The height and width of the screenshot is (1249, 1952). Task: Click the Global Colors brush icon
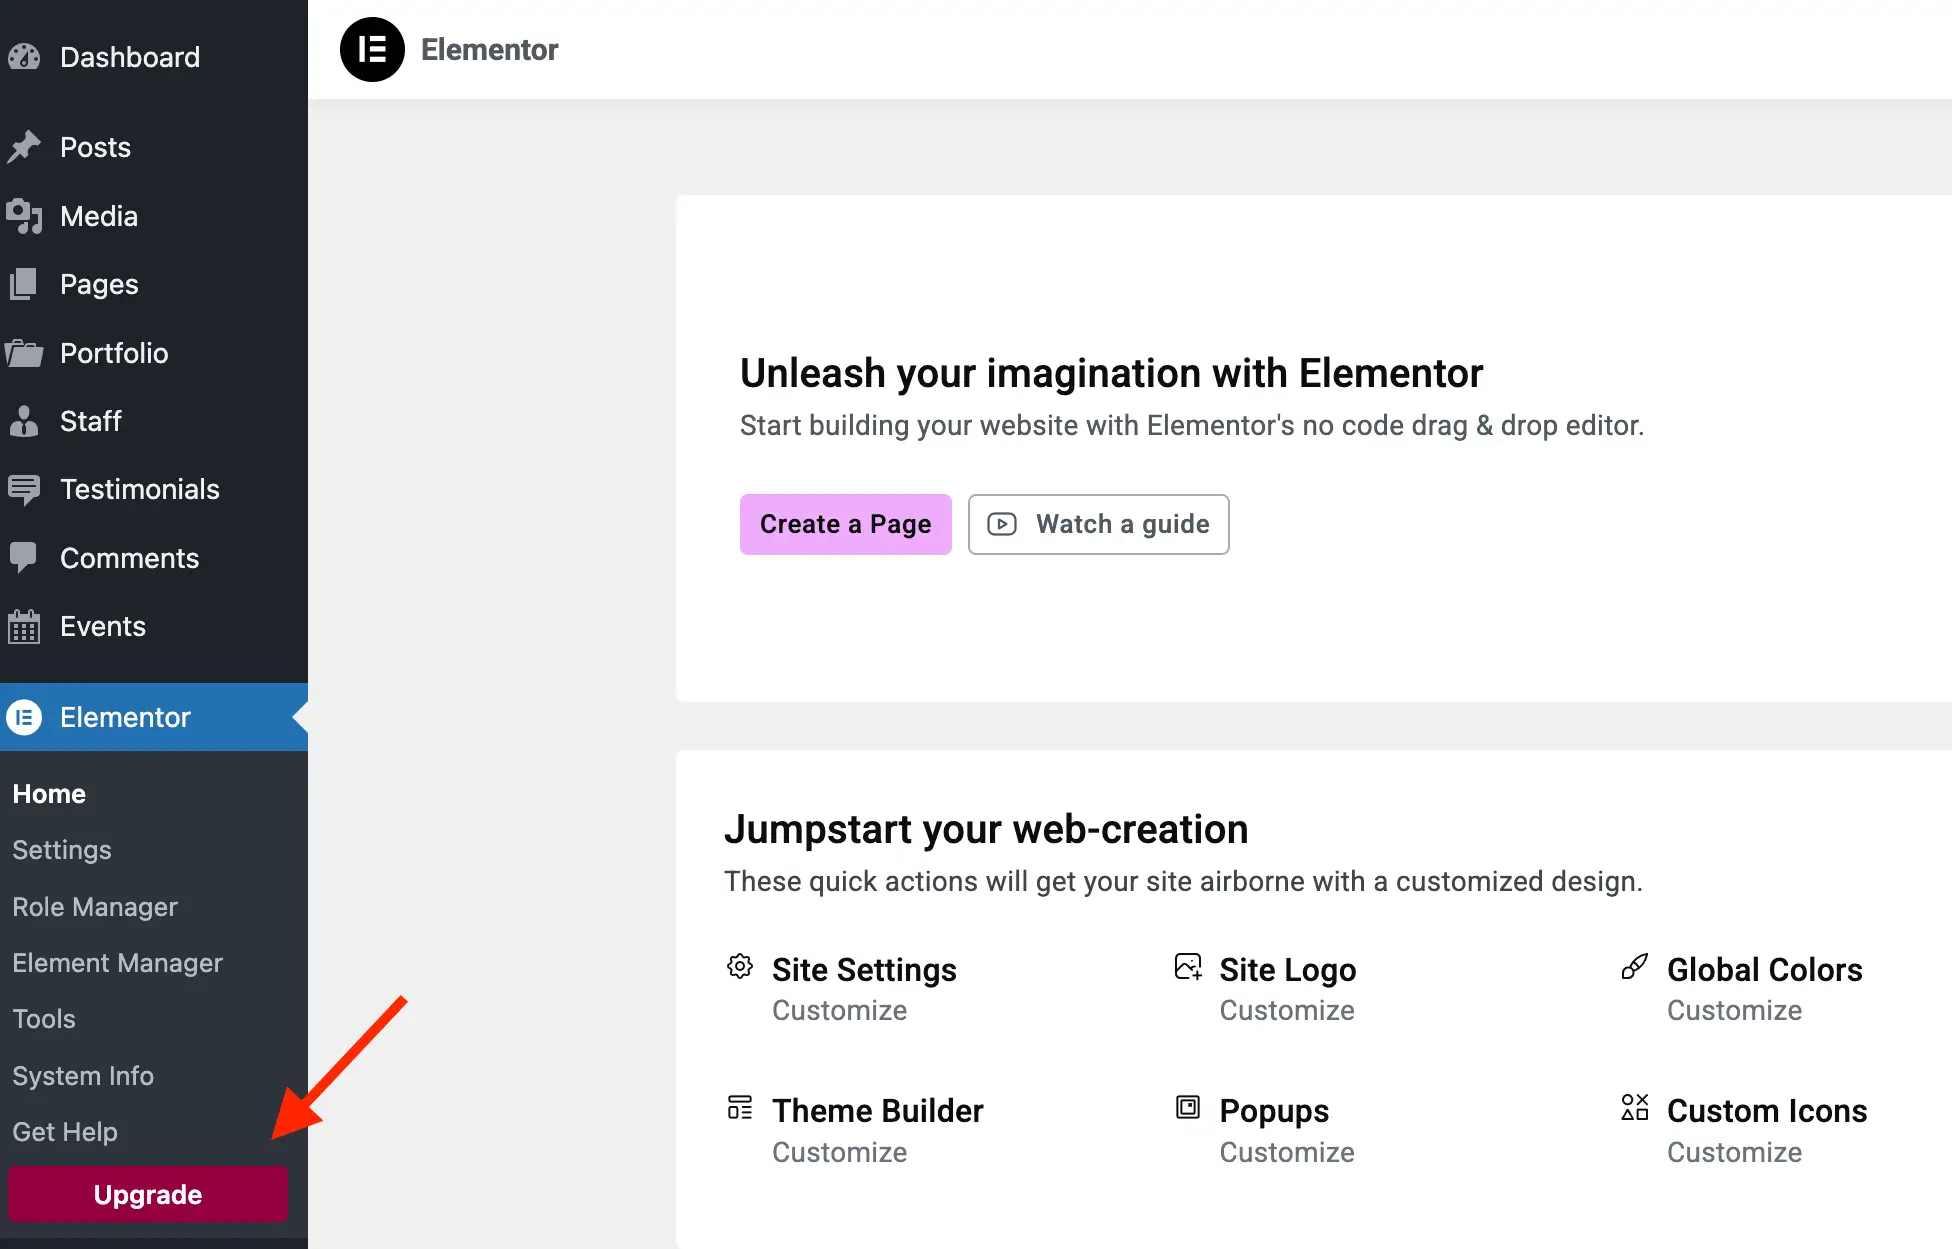coord(1635,967)
